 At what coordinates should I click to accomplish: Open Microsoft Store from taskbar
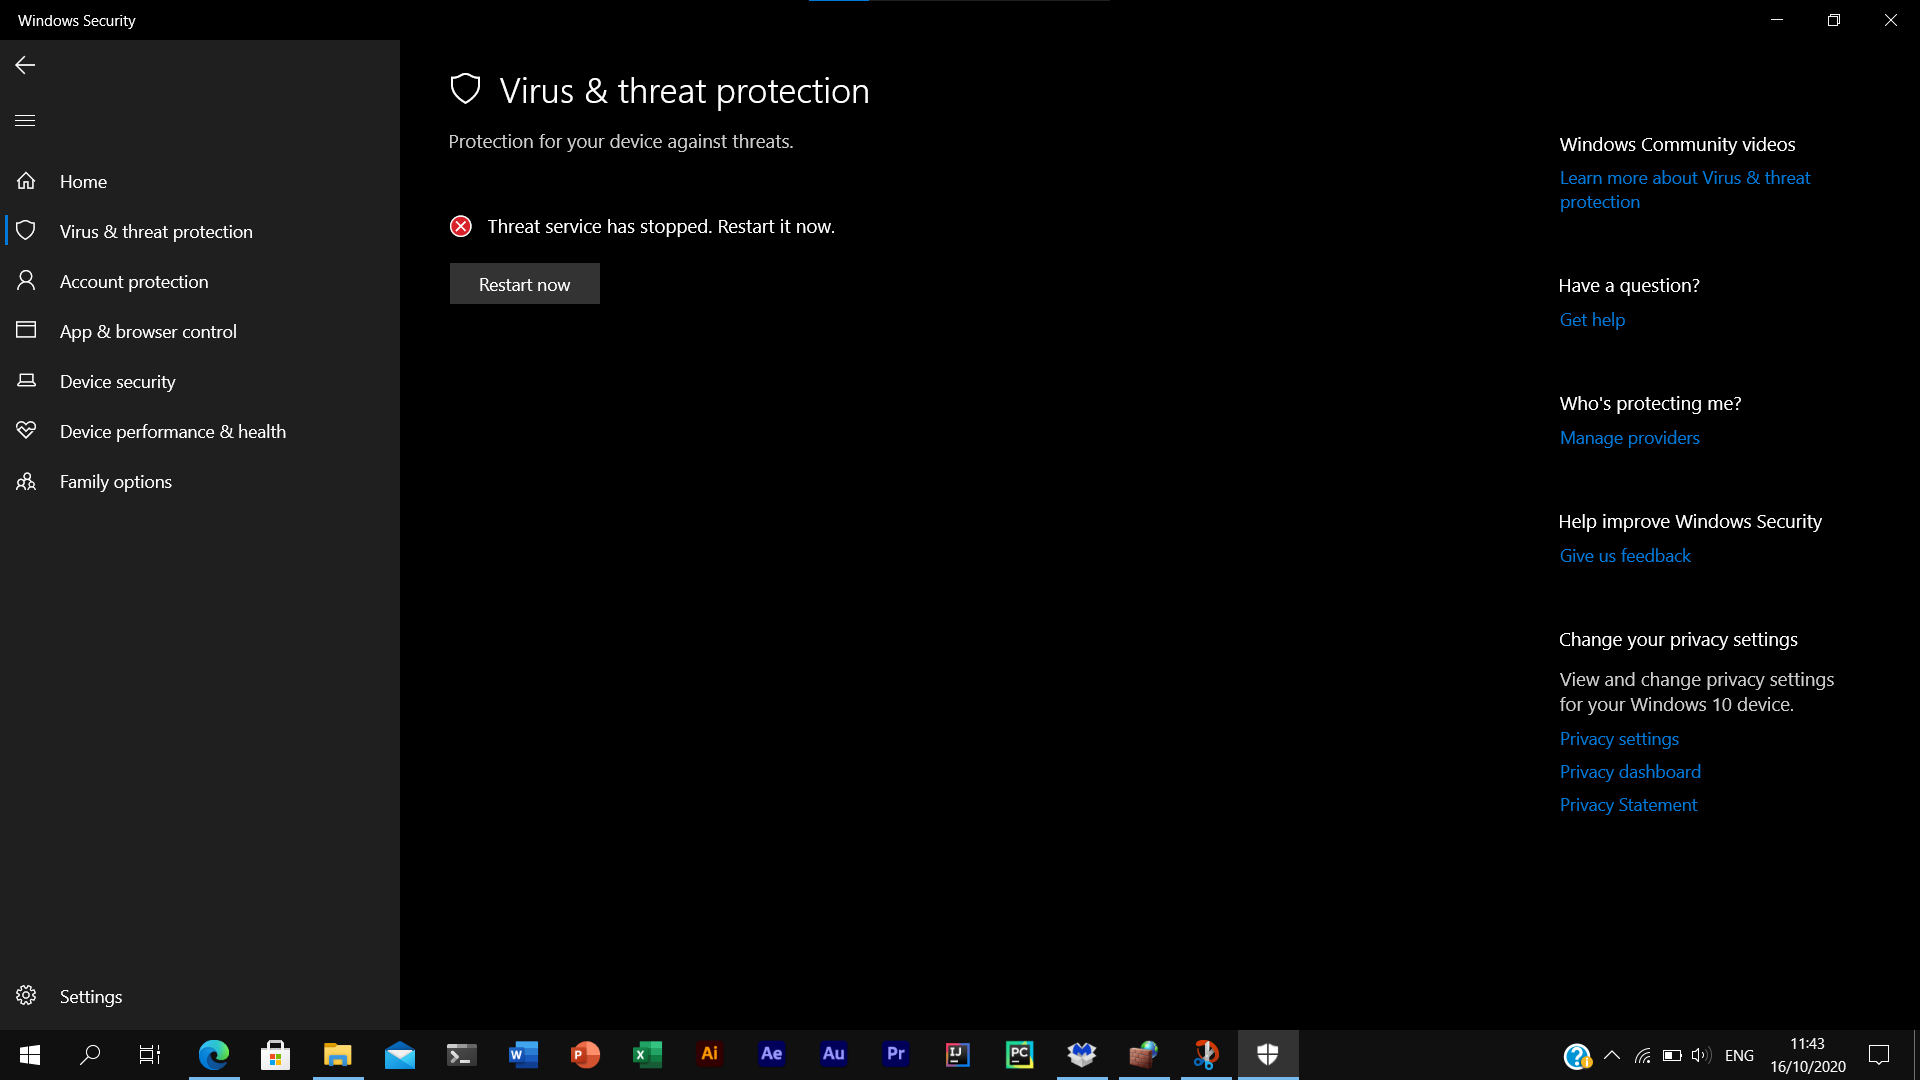[275, 1055]
